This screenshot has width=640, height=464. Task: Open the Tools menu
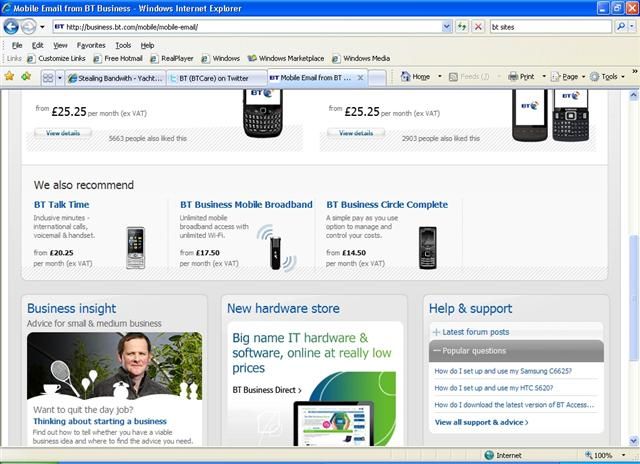(x=123, y=45)
